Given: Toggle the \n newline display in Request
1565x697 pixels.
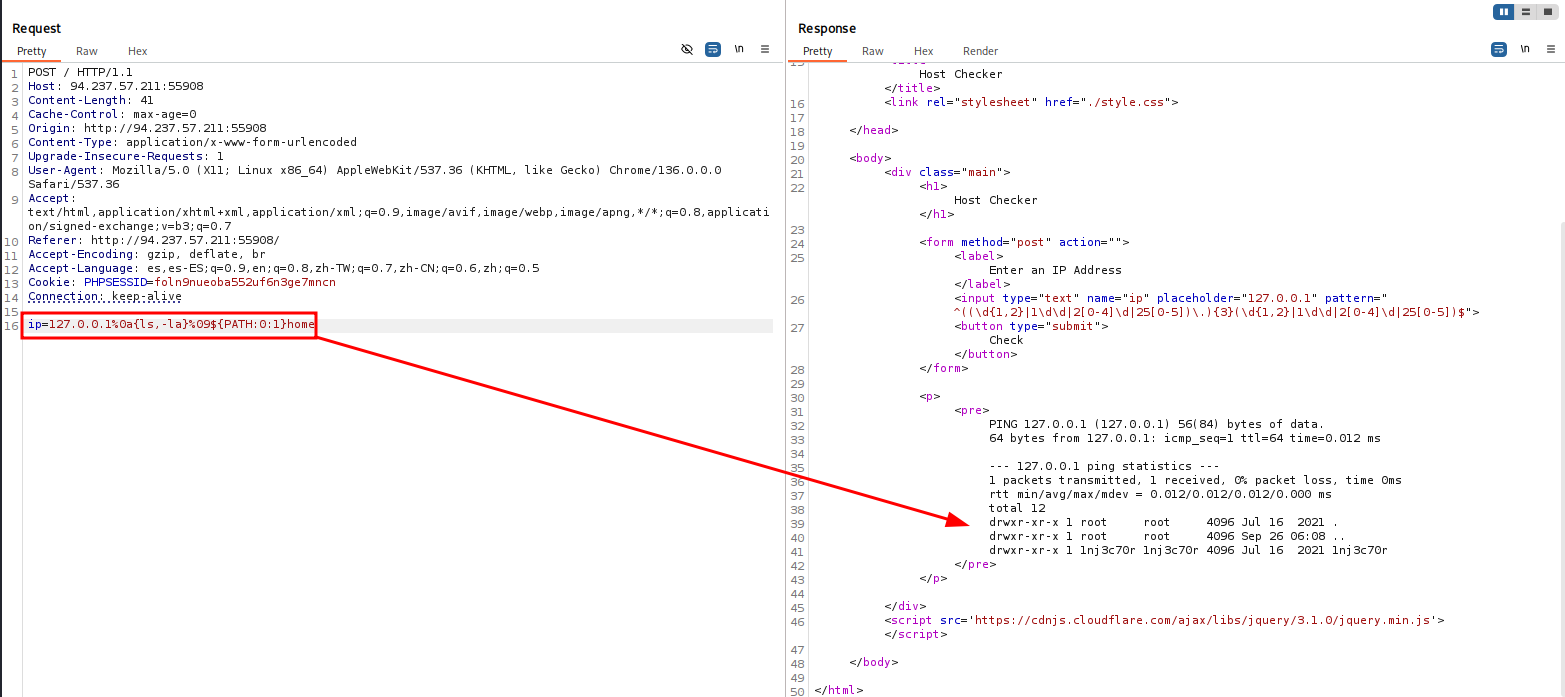Looking at the screenshot, I should point(739,48).
